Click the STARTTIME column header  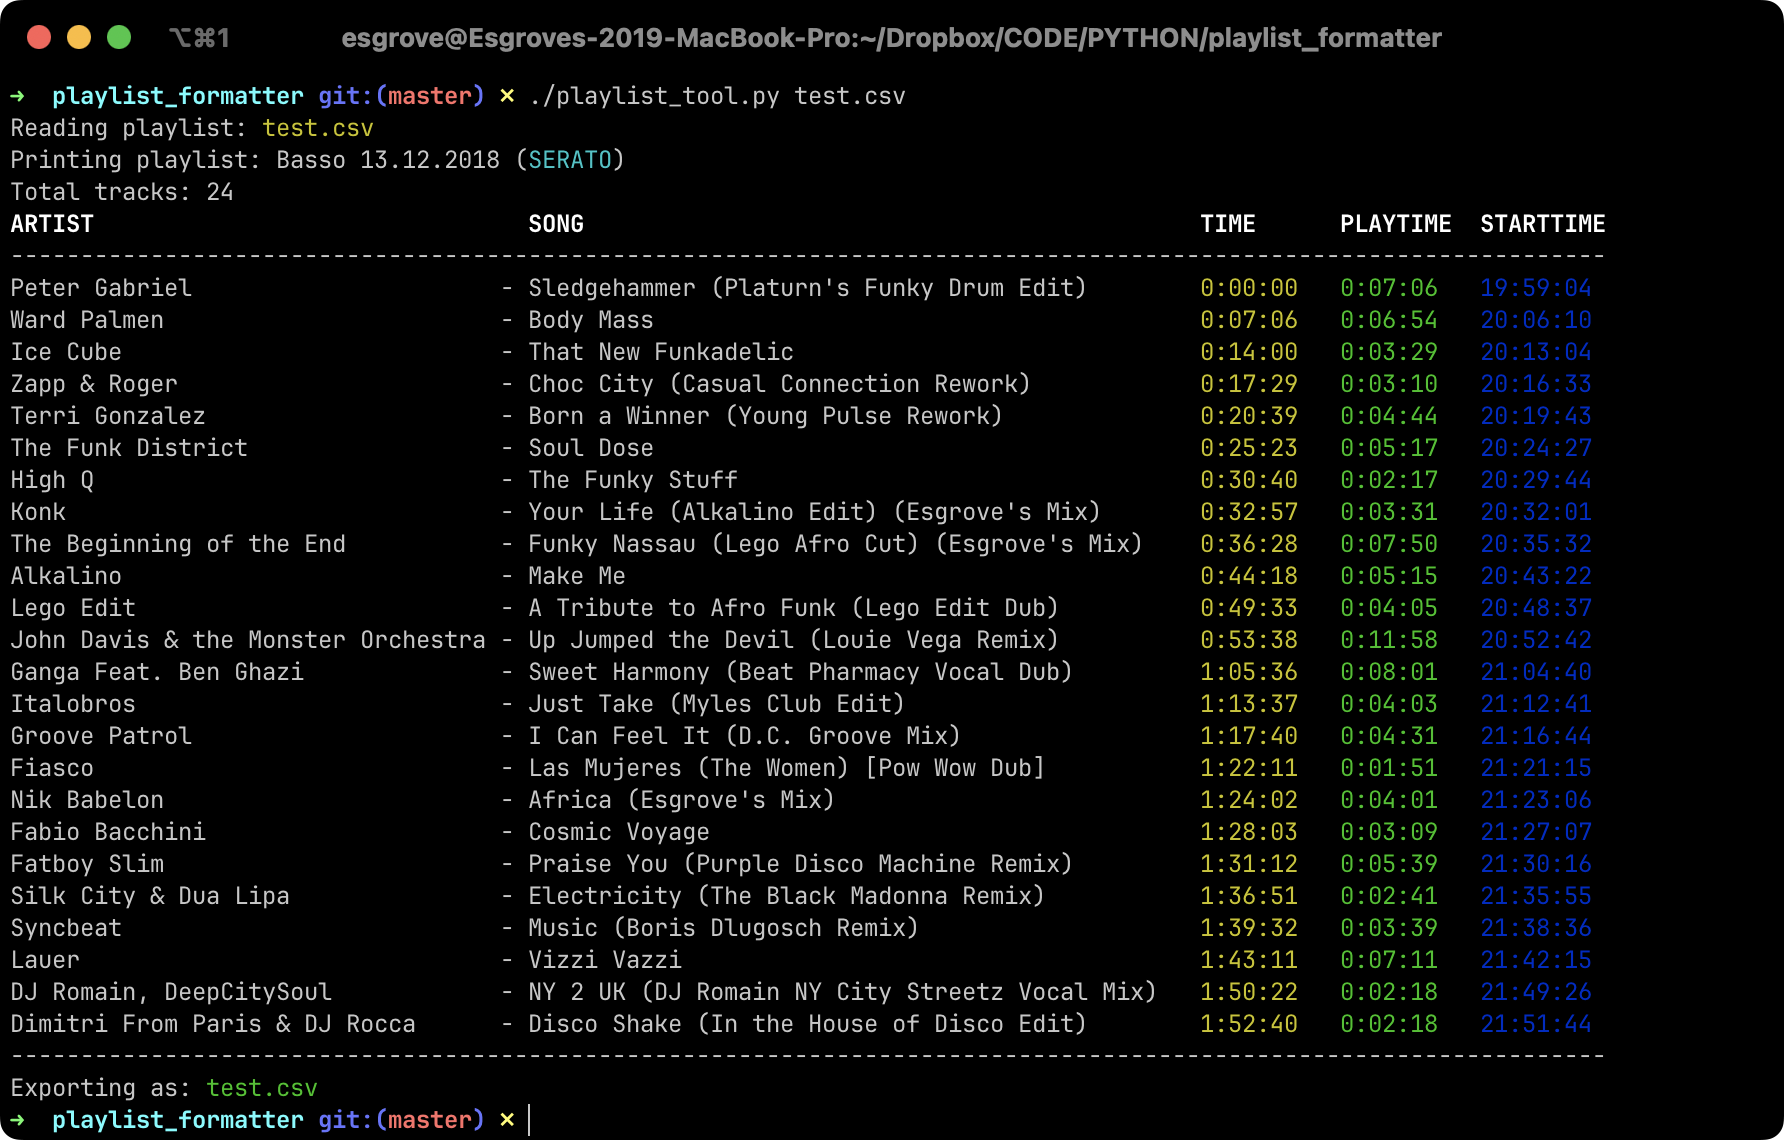(x=1543, y=224)
